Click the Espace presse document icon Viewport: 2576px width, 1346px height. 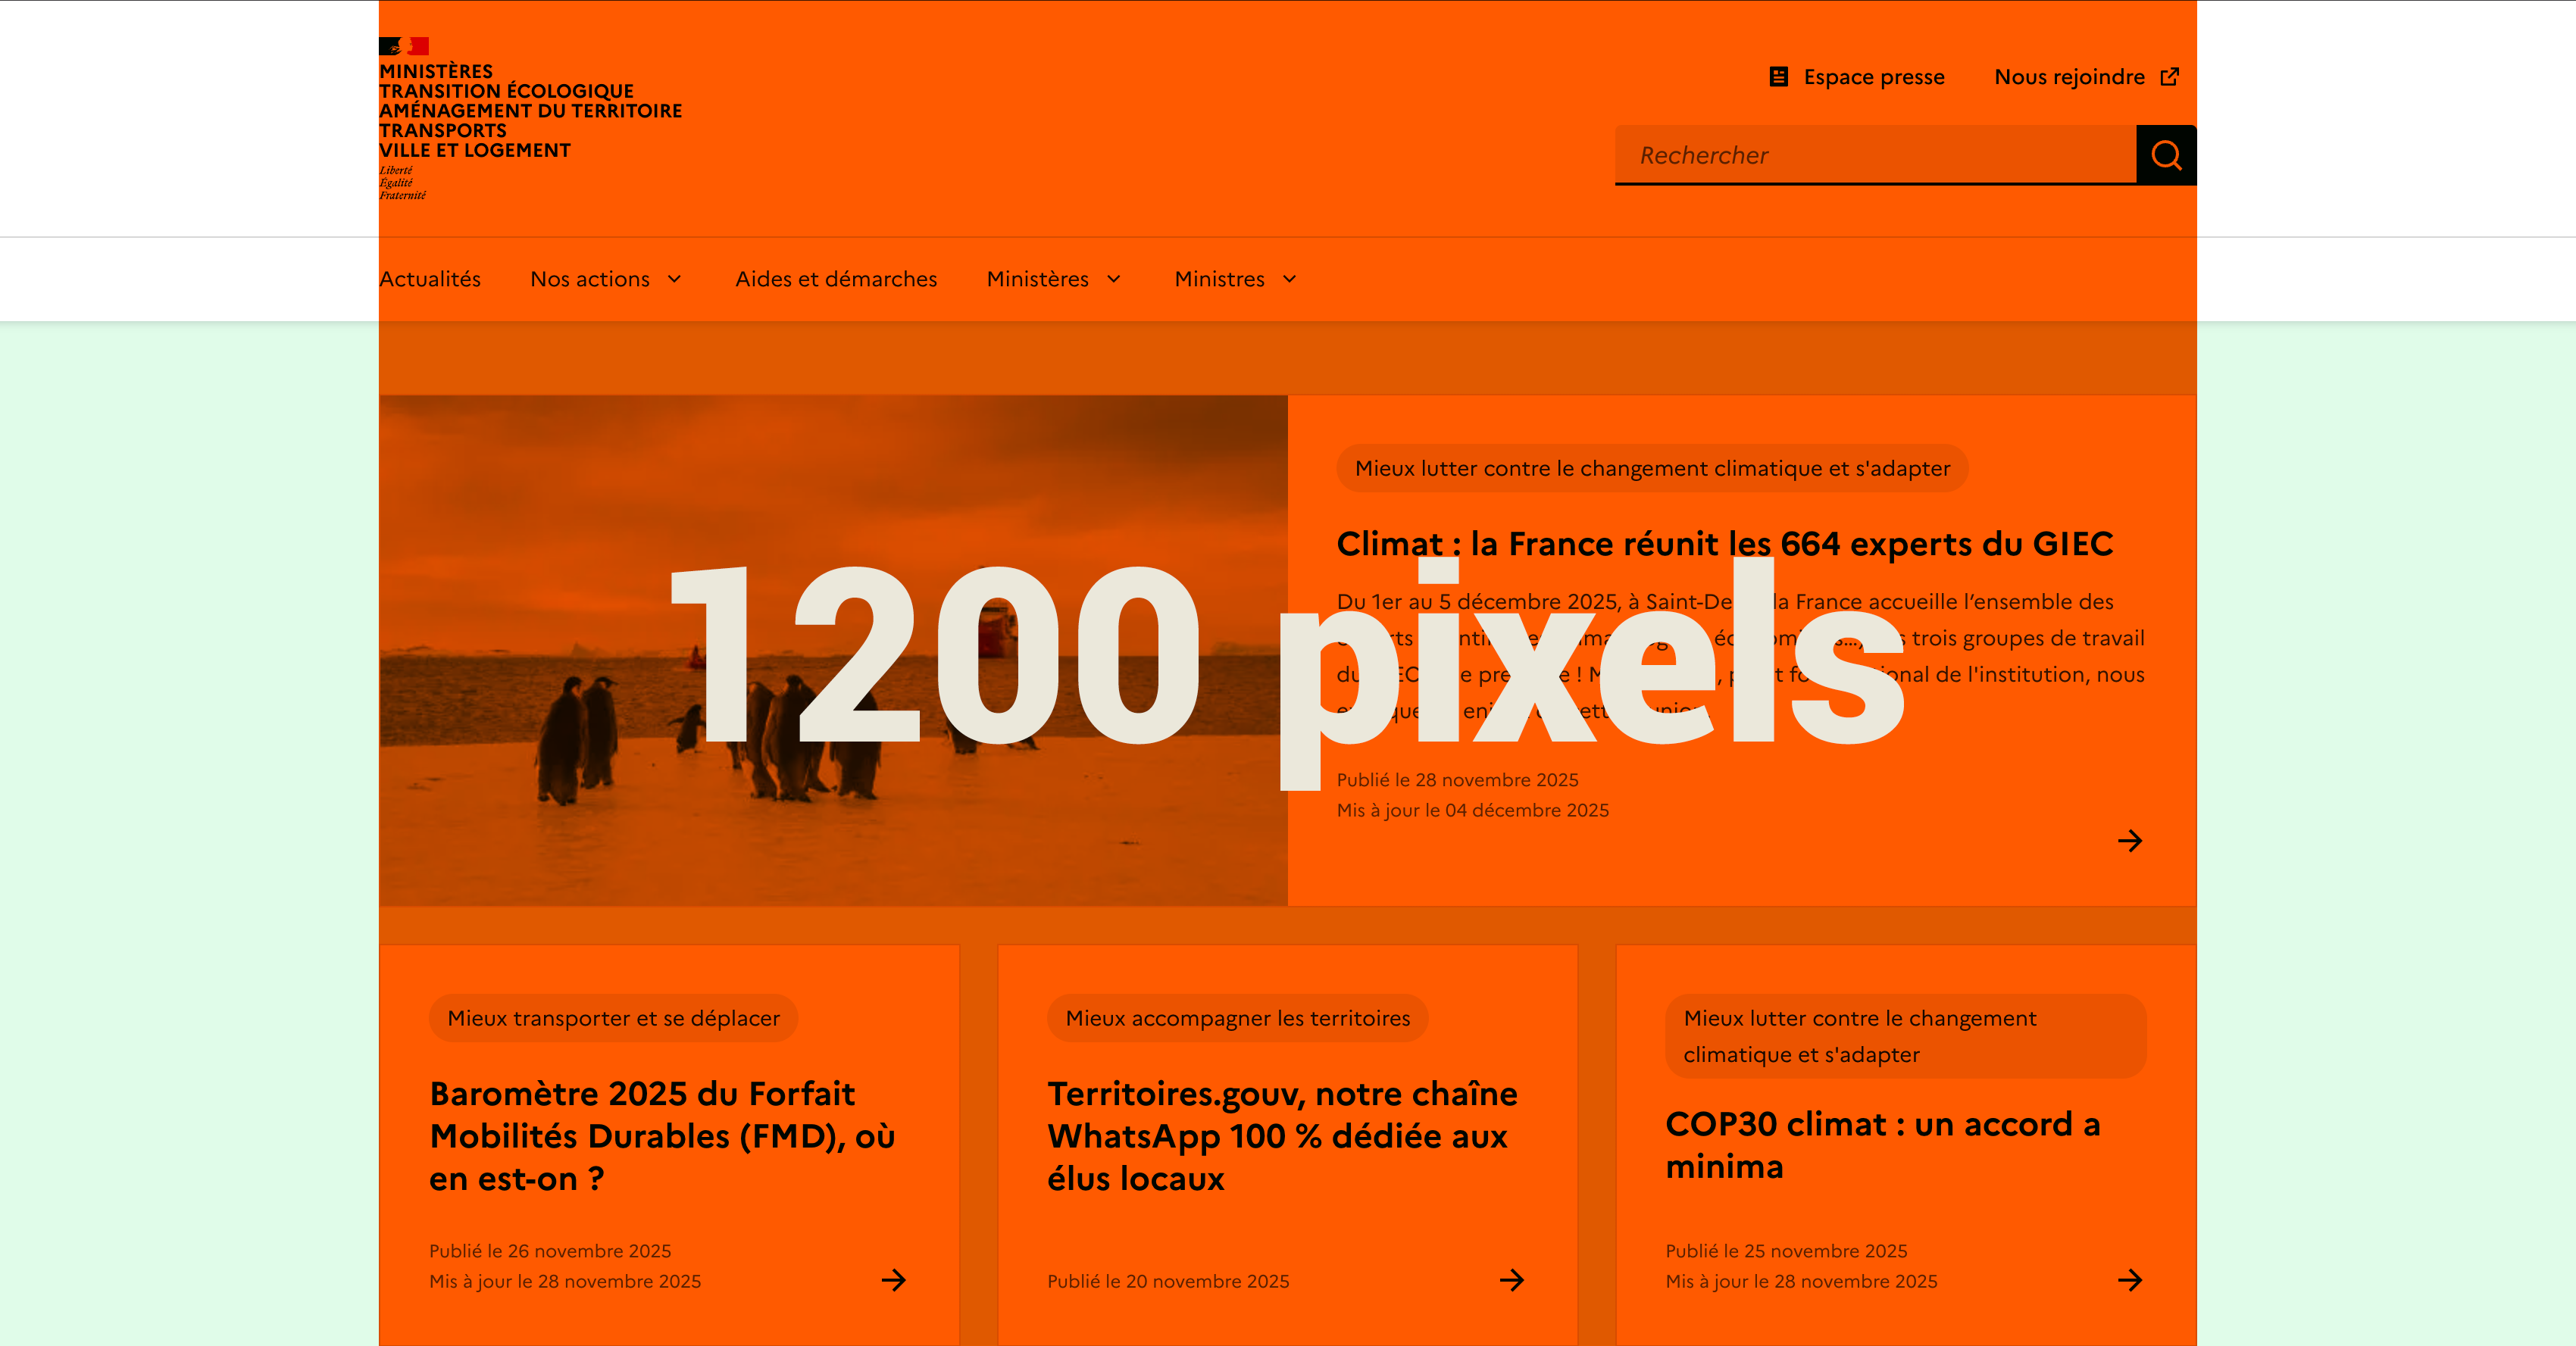click(1778, 77)
